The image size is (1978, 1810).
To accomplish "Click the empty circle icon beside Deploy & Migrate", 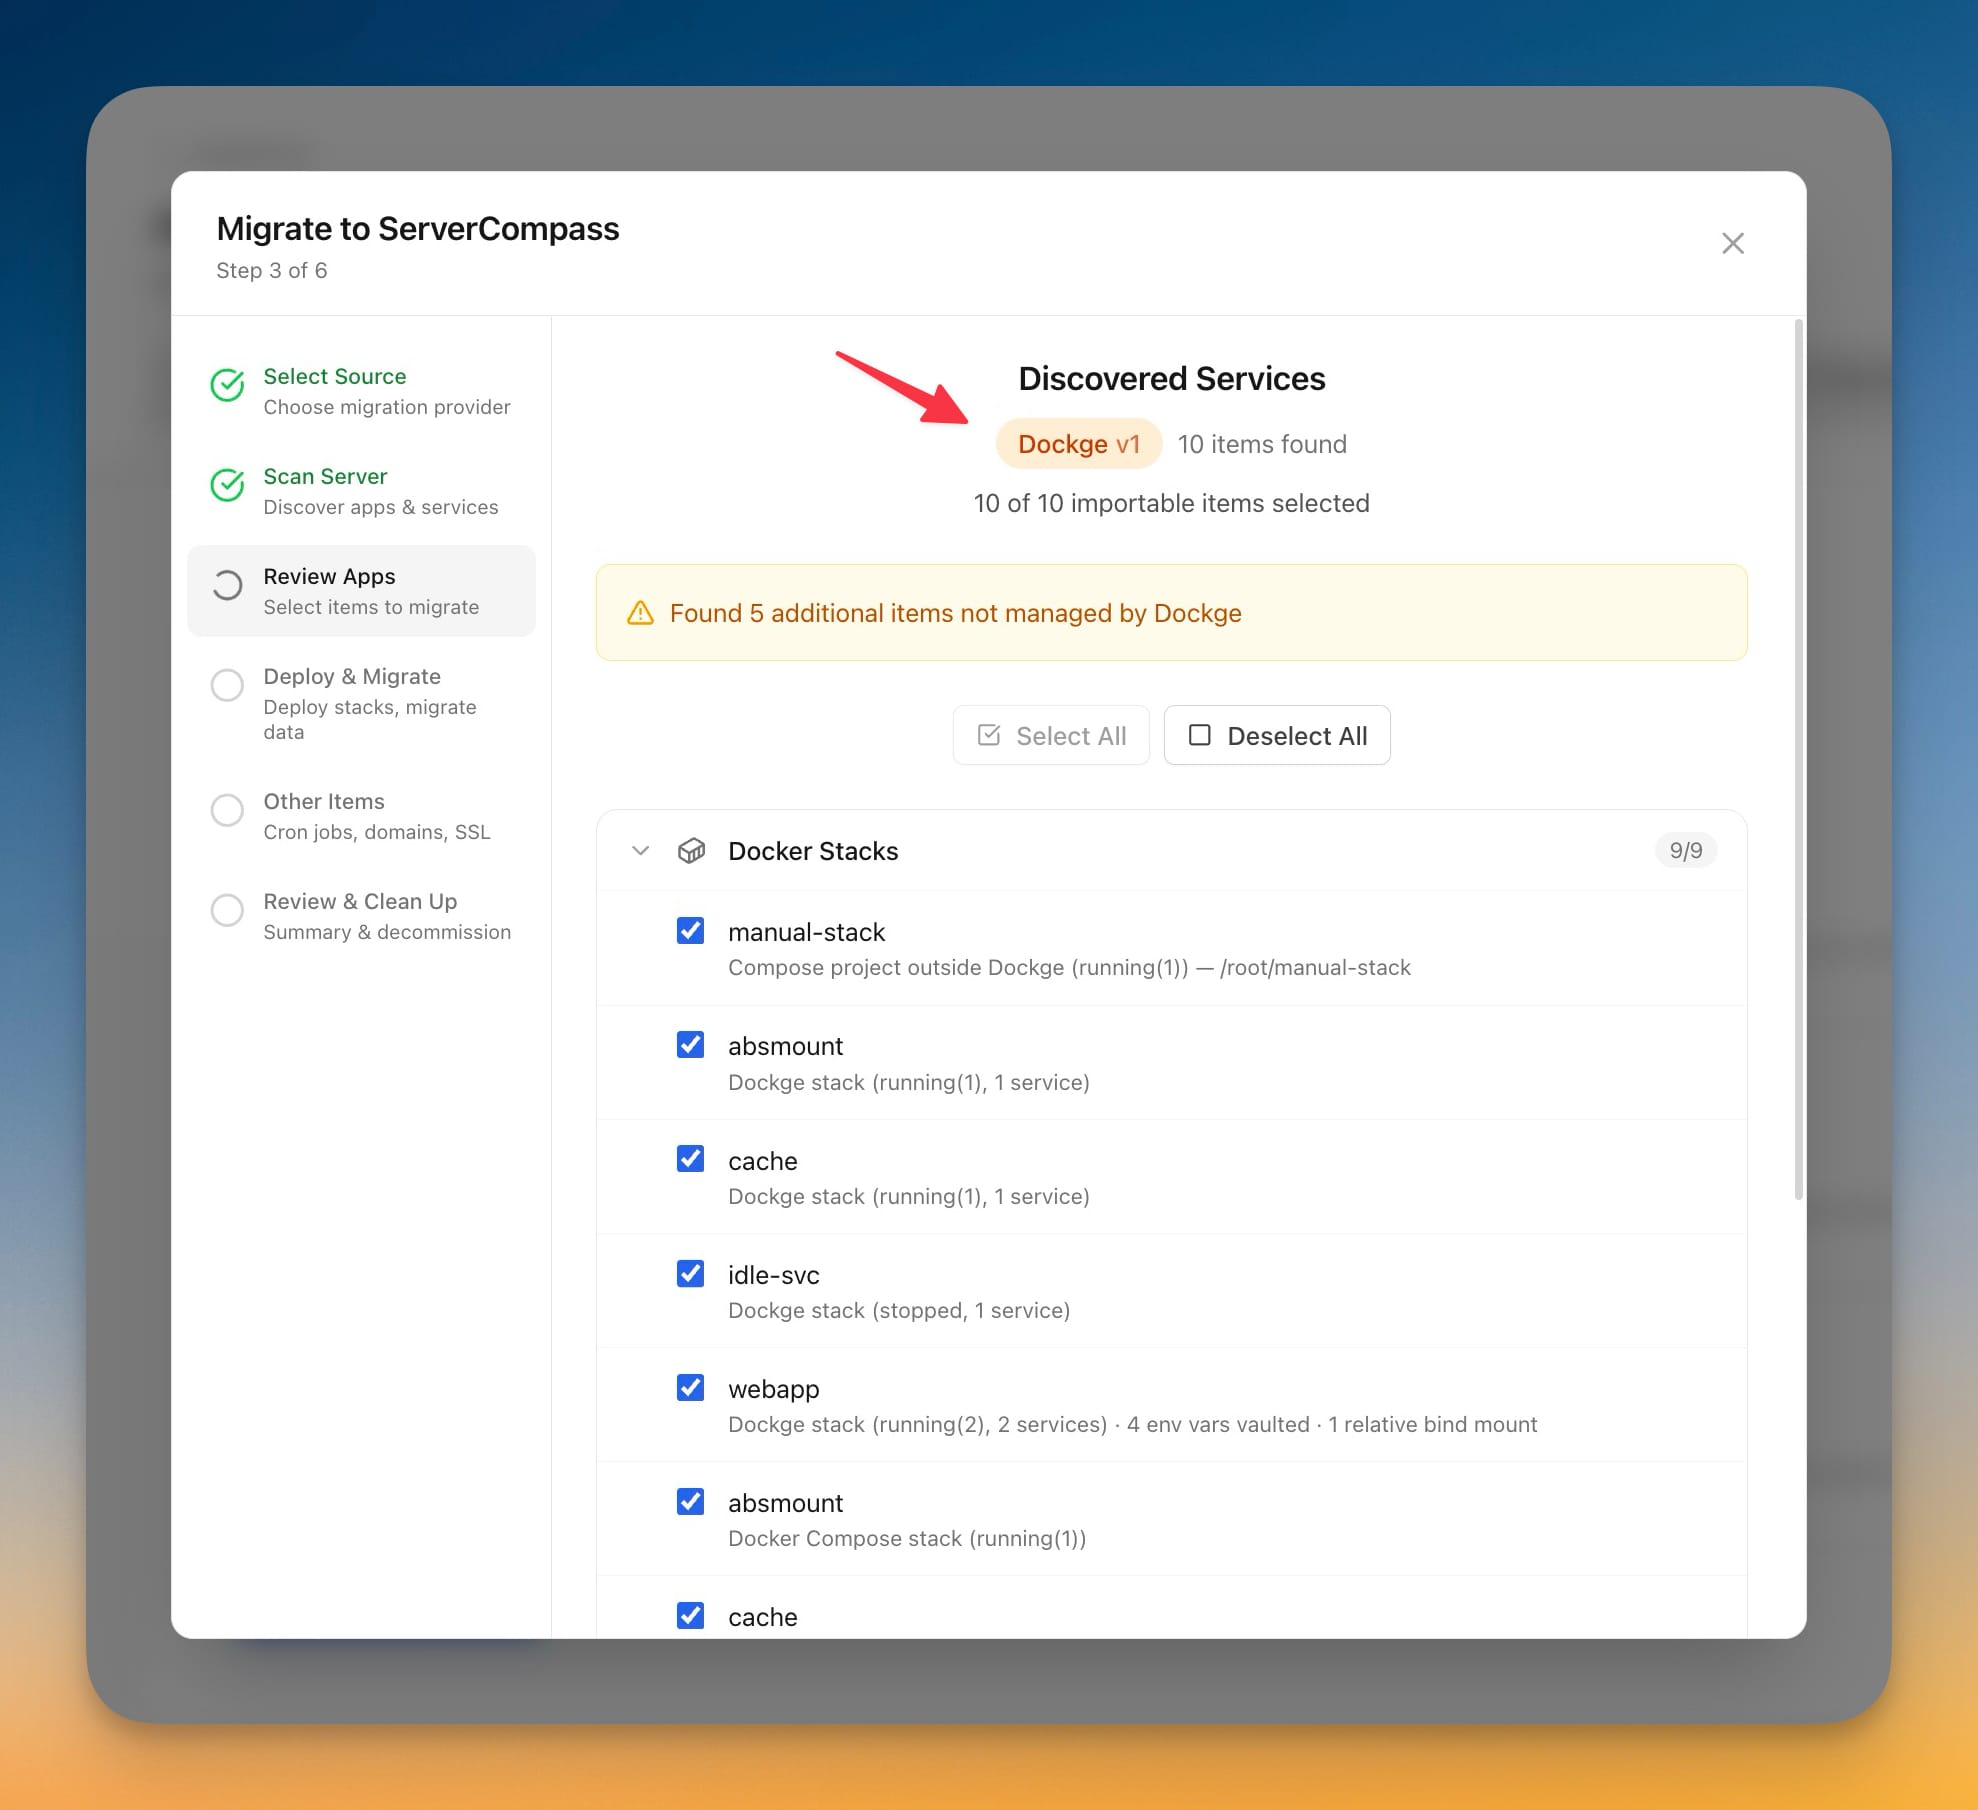I will point(228,685).
